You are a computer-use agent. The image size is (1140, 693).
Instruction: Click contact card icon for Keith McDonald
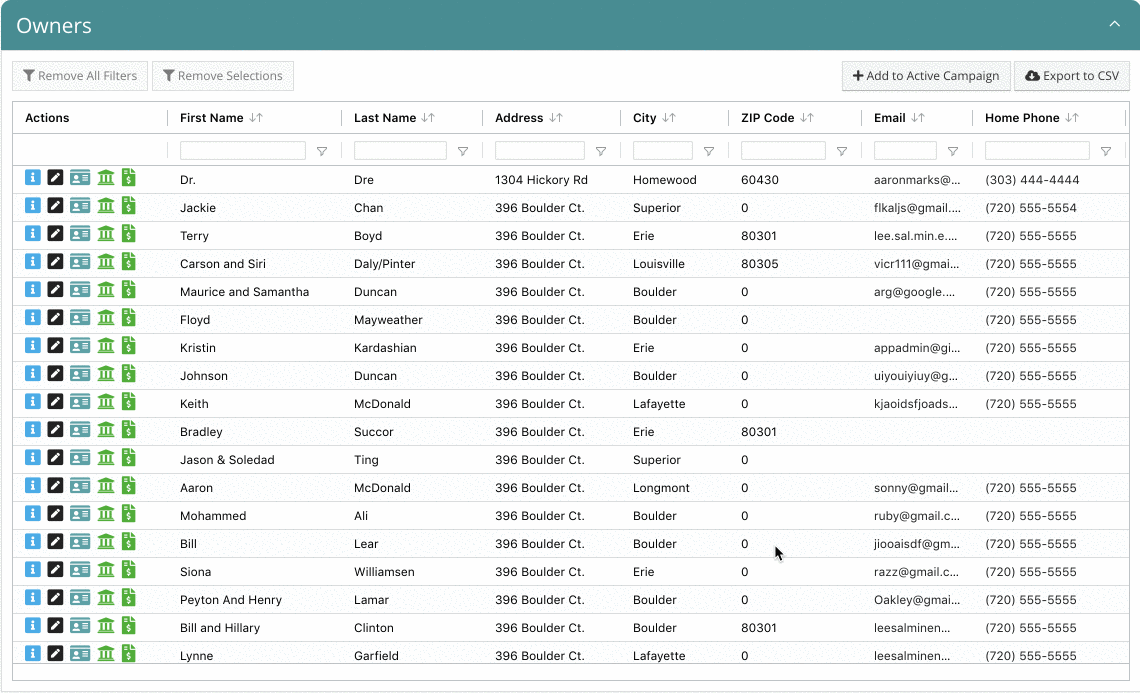pyautogui.click(x=80, y=402)
